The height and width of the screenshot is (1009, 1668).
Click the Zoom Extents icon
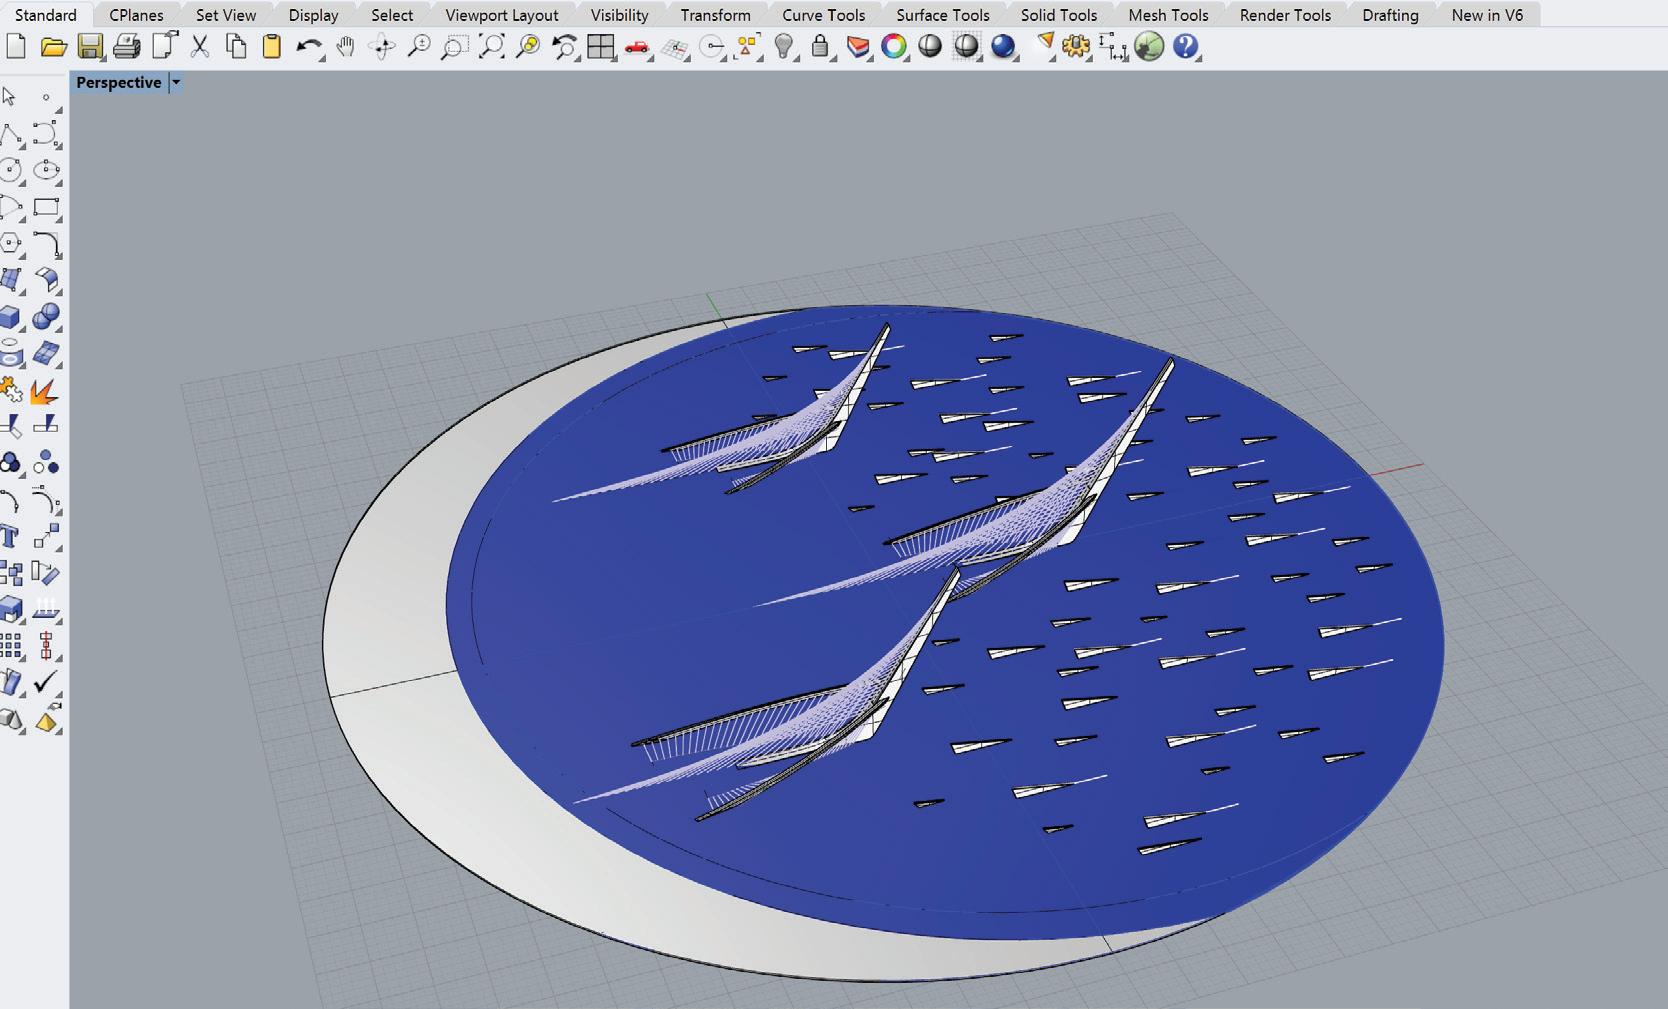pyautogui.click(x=491, y=46)
